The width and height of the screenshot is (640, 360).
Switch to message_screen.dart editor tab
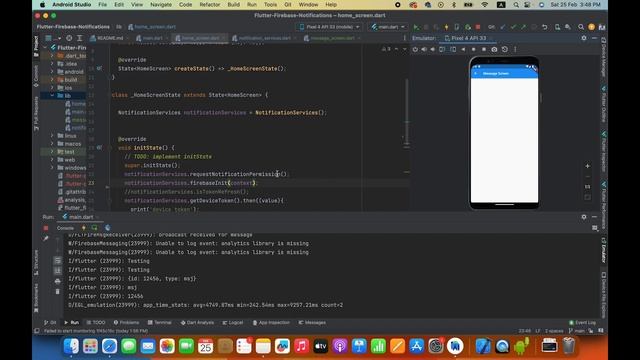pyautogui.click(x=332, y=38)
